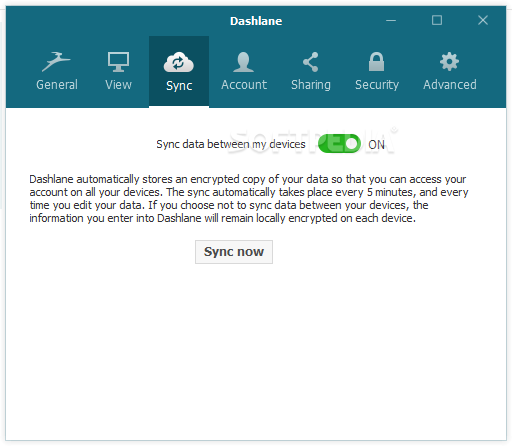Screen dimensions: 512x446
Task: Maximize the Dashlane window
Action: tap(437, 20)
